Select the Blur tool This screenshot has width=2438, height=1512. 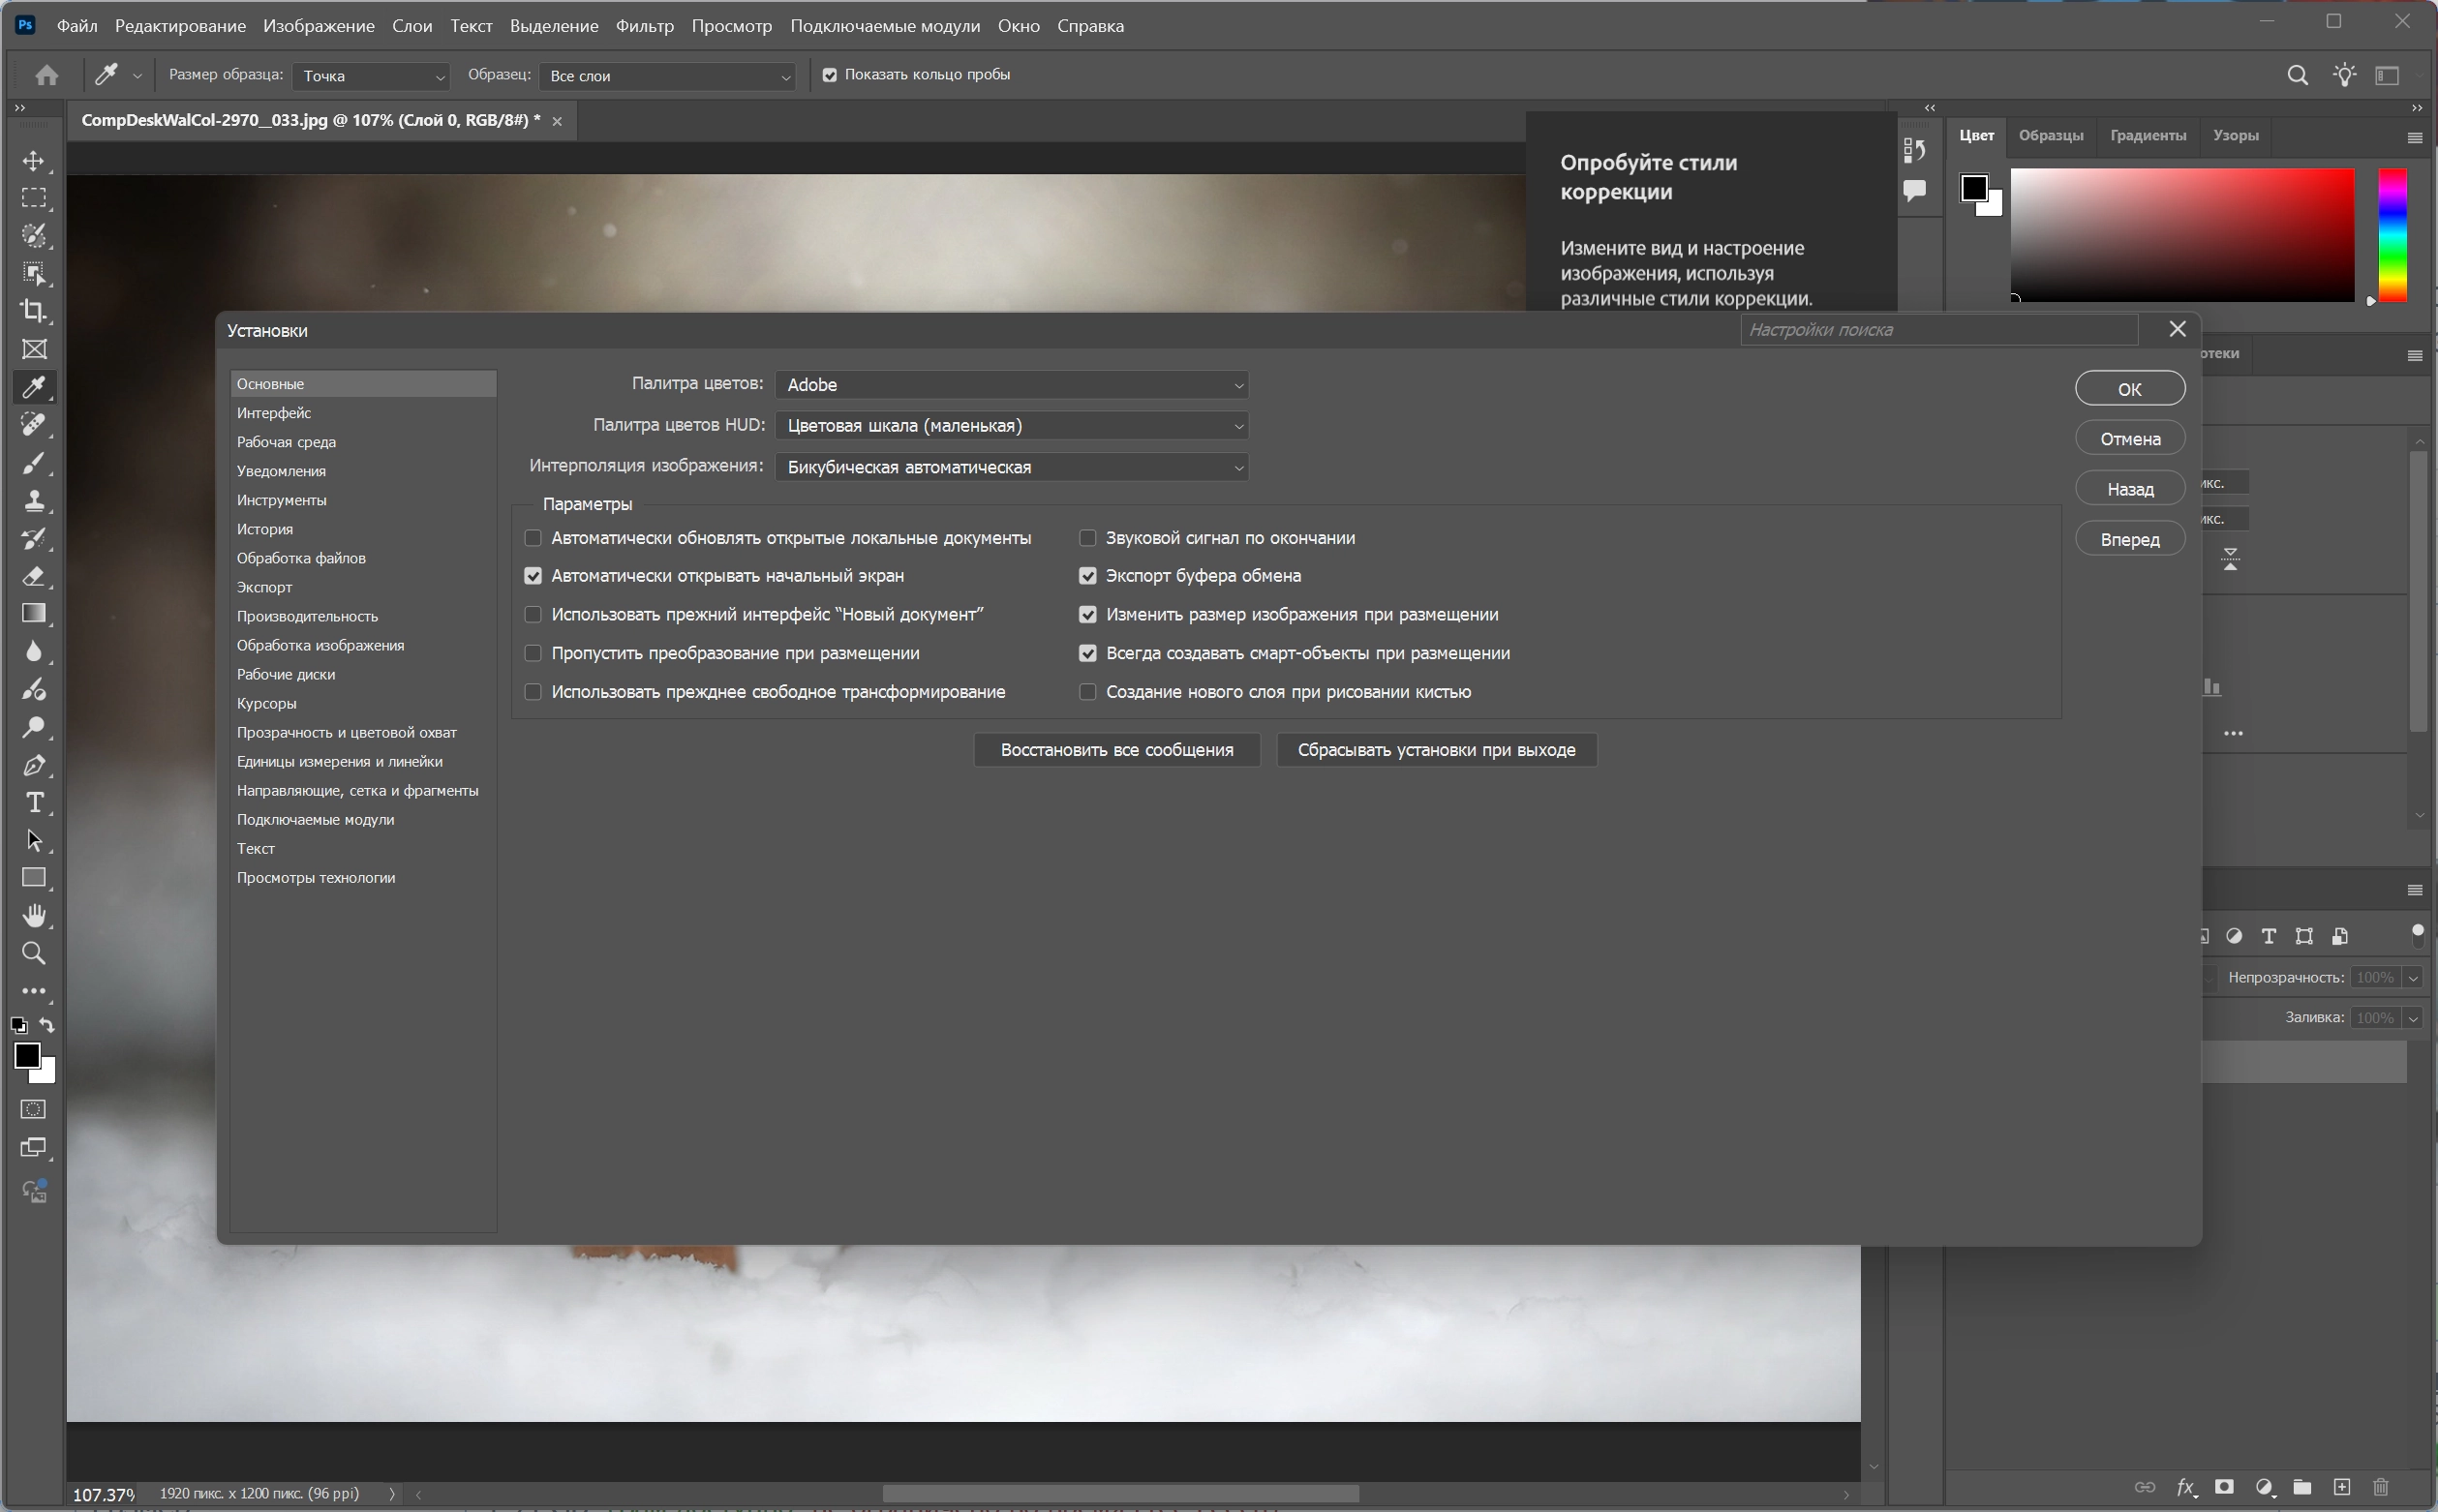(x=34, y=651)
